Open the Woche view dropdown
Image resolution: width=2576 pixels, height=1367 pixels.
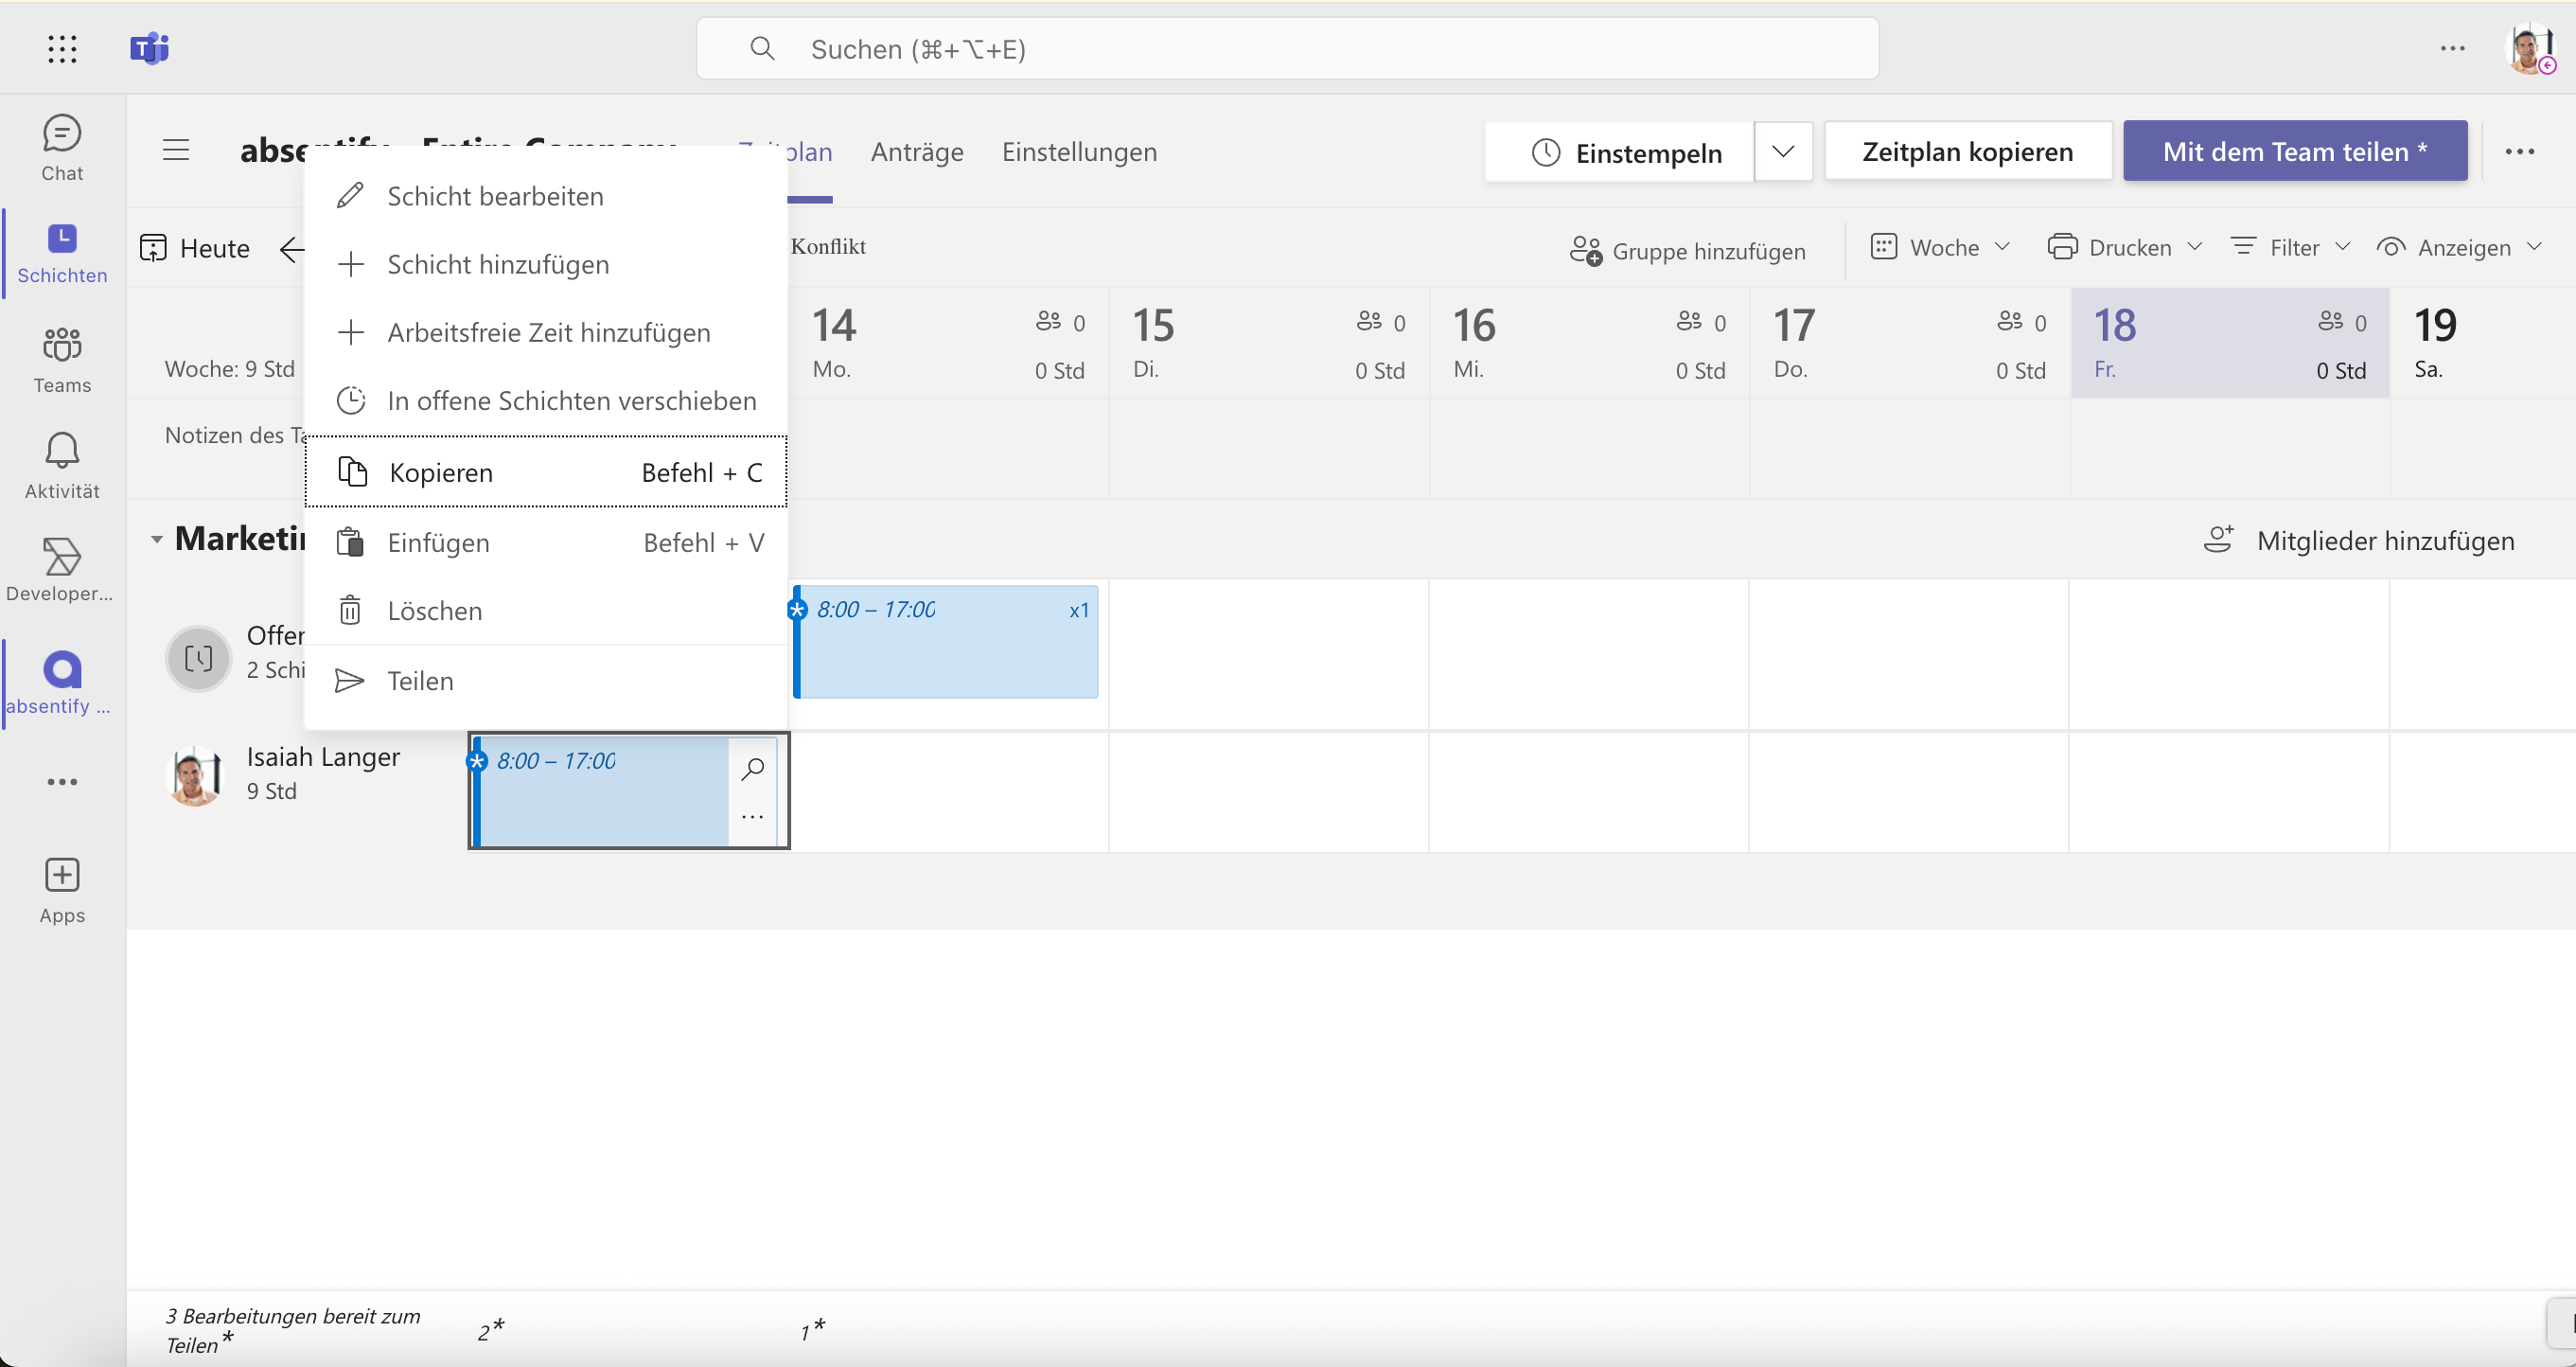coord(1940,247)
